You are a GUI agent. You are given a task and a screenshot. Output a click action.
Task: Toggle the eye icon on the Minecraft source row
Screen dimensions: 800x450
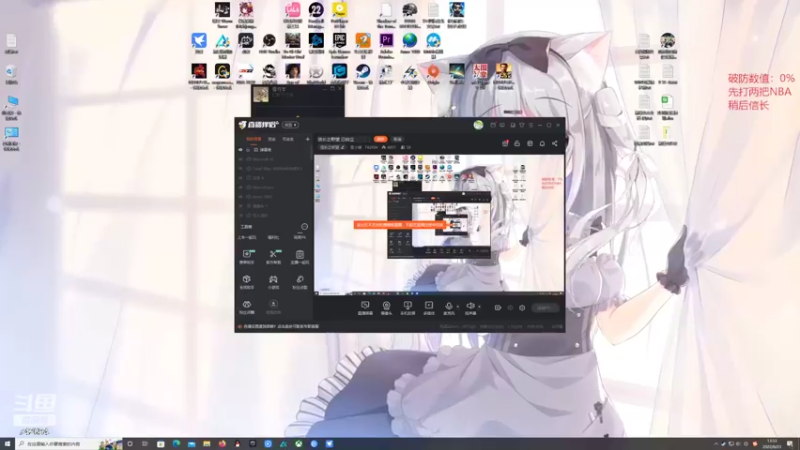[240, 159]
